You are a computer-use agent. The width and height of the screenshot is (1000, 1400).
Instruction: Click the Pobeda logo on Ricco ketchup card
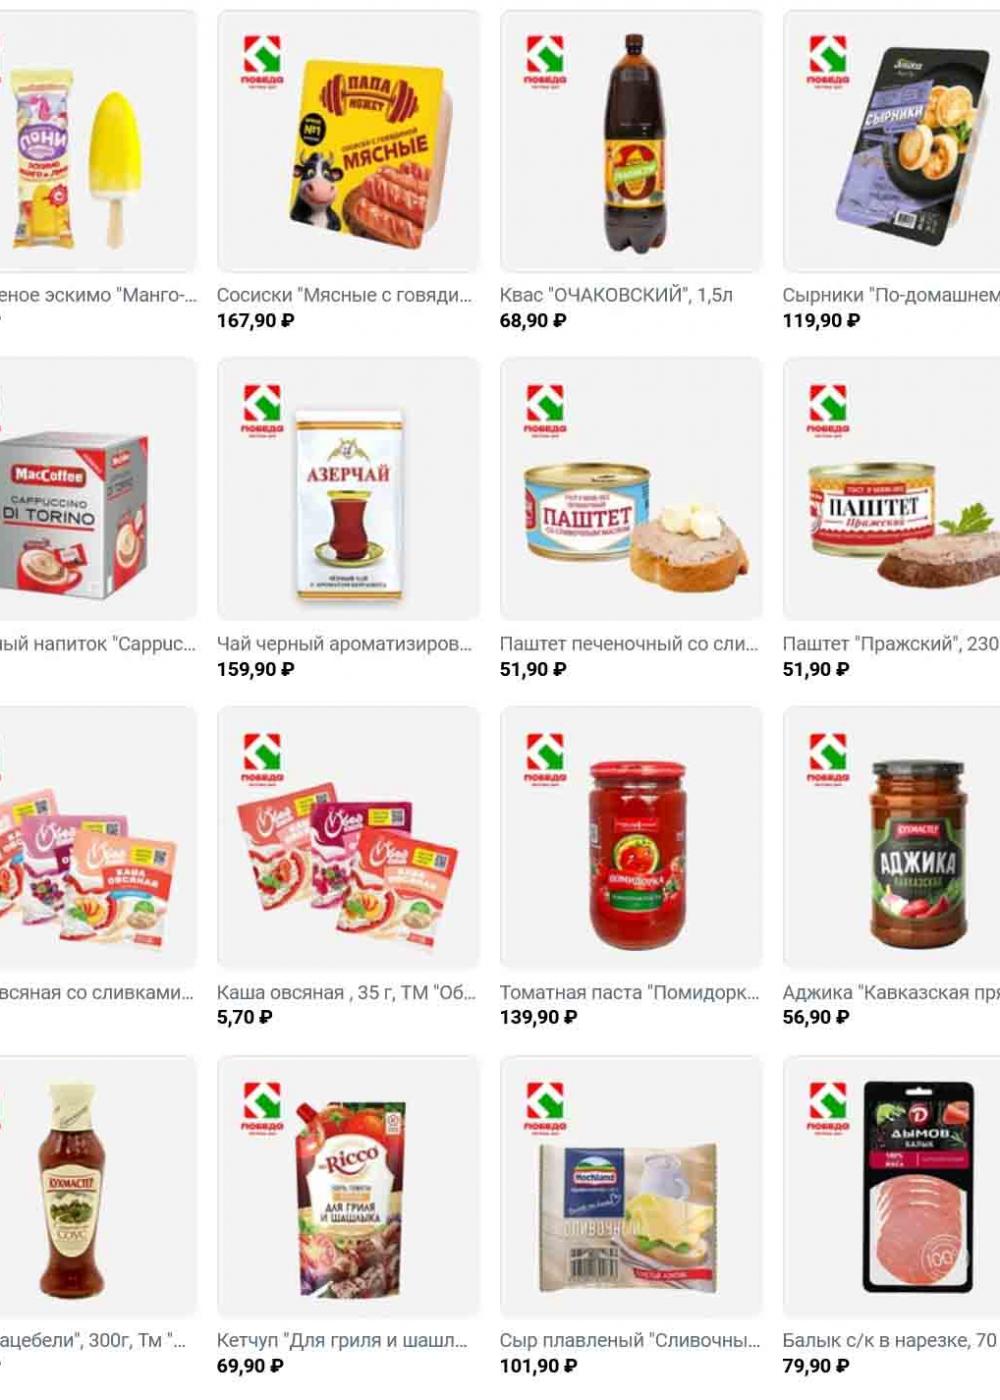click(x=262, y=1106)
